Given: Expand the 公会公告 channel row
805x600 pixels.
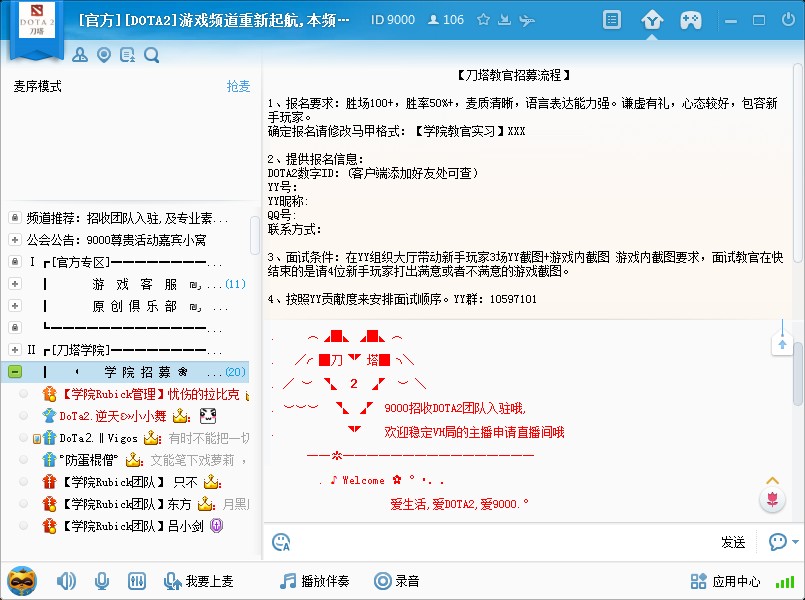Looking at the screenshot, I should [15, 240].
